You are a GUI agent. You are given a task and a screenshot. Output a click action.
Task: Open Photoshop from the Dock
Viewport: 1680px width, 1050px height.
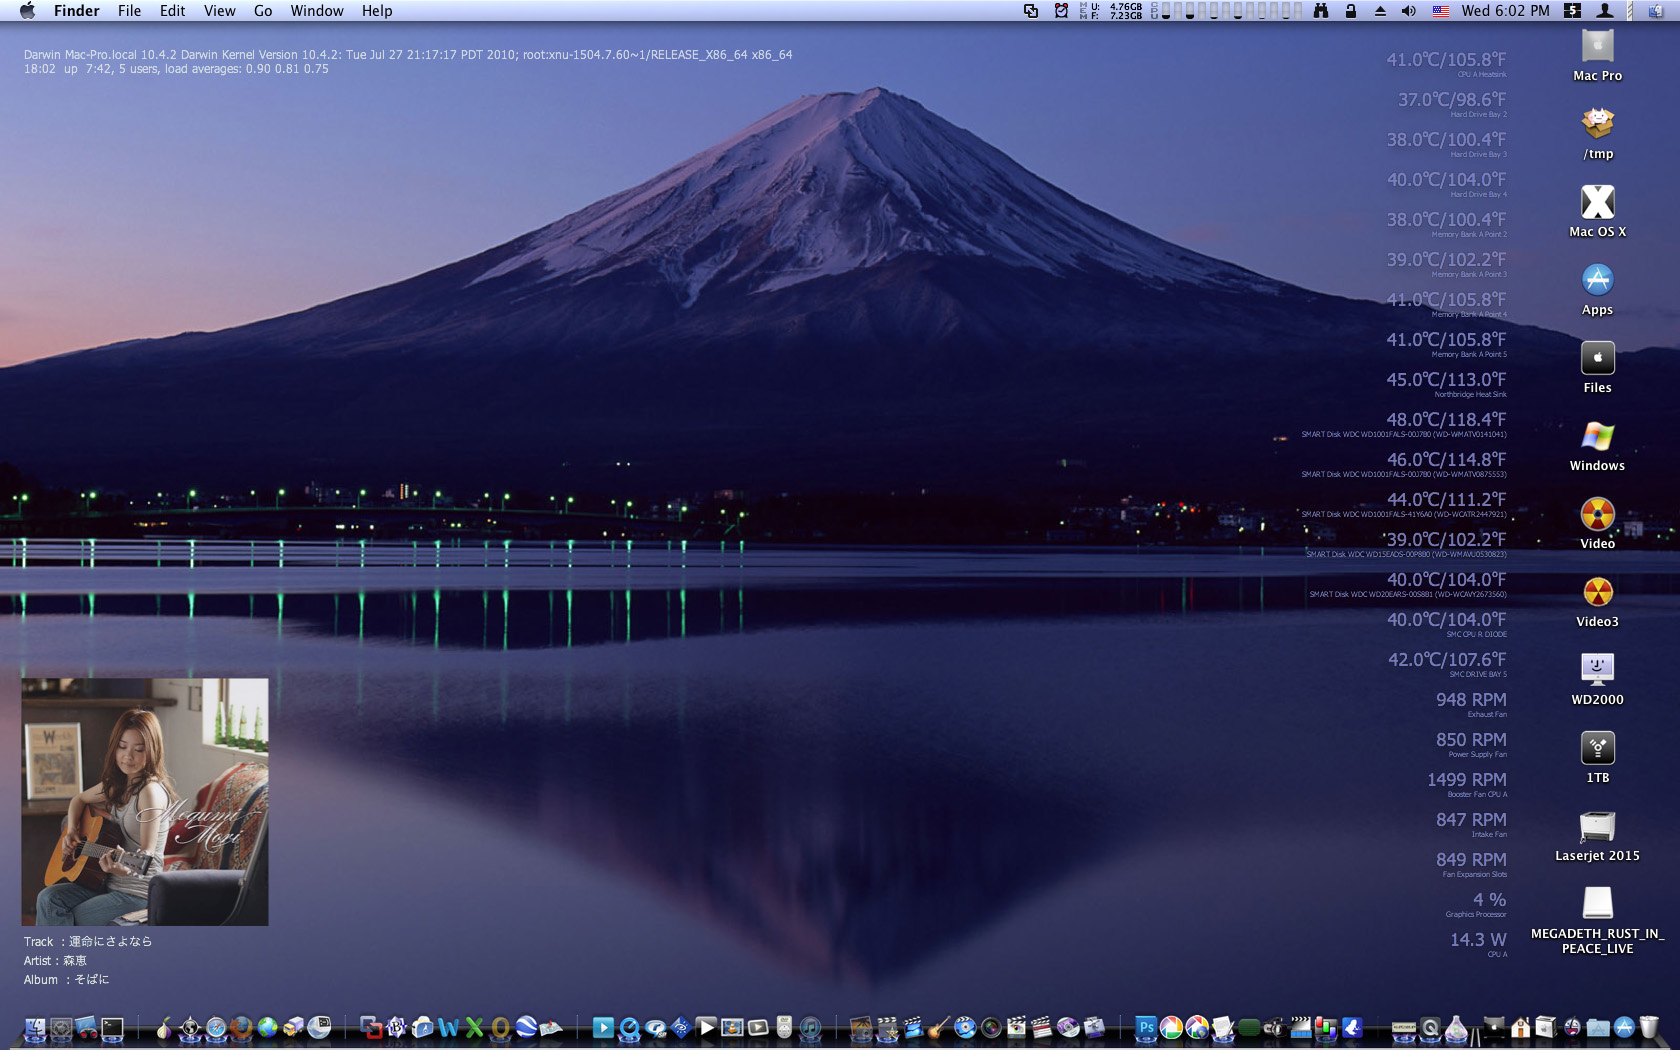1145,1027
